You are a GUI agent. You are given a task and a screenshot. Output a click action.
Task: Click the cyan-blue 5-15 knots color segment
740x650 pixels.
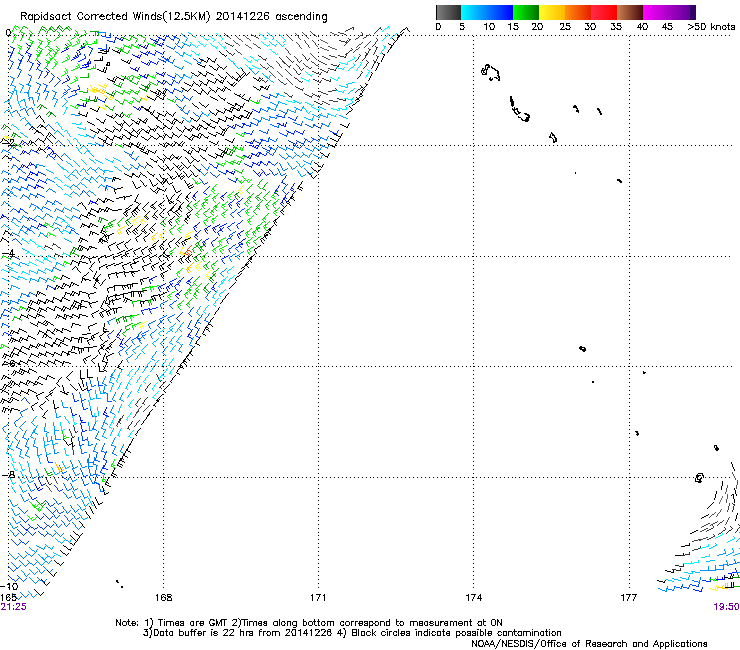(487, 12)
